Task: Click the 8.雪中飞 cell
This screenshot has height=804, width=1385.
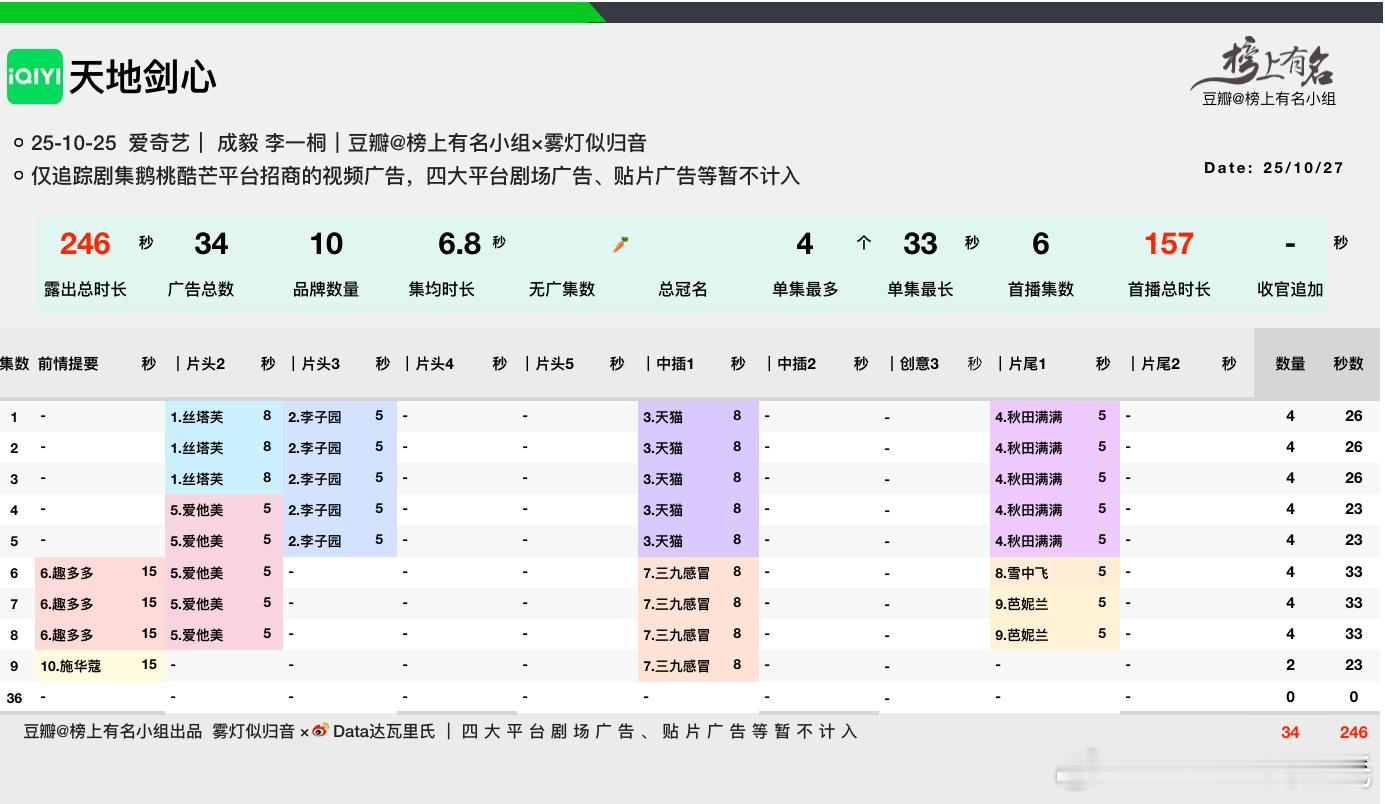Action: 1022,573
